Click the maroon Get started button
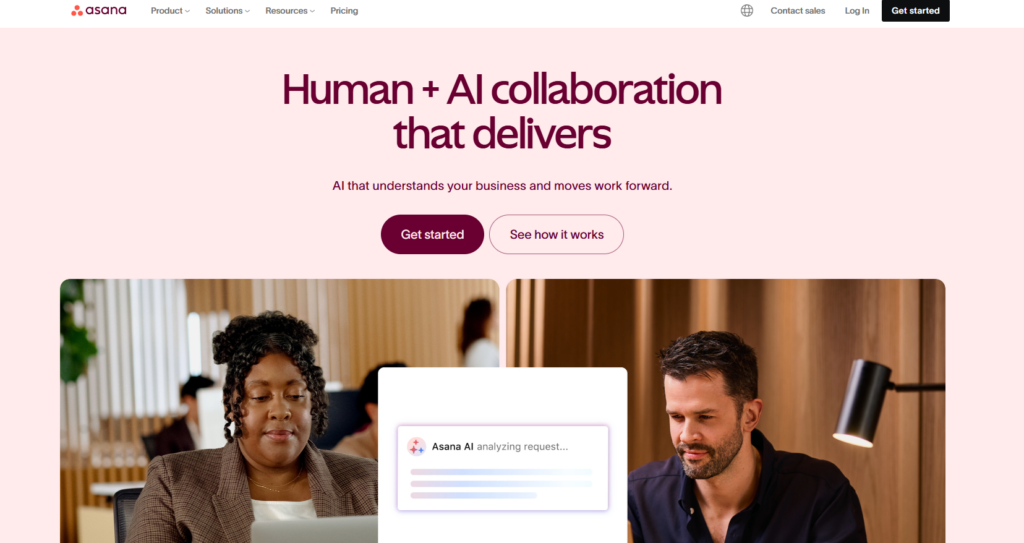The image size is (1024, 543). pos(432,234)
